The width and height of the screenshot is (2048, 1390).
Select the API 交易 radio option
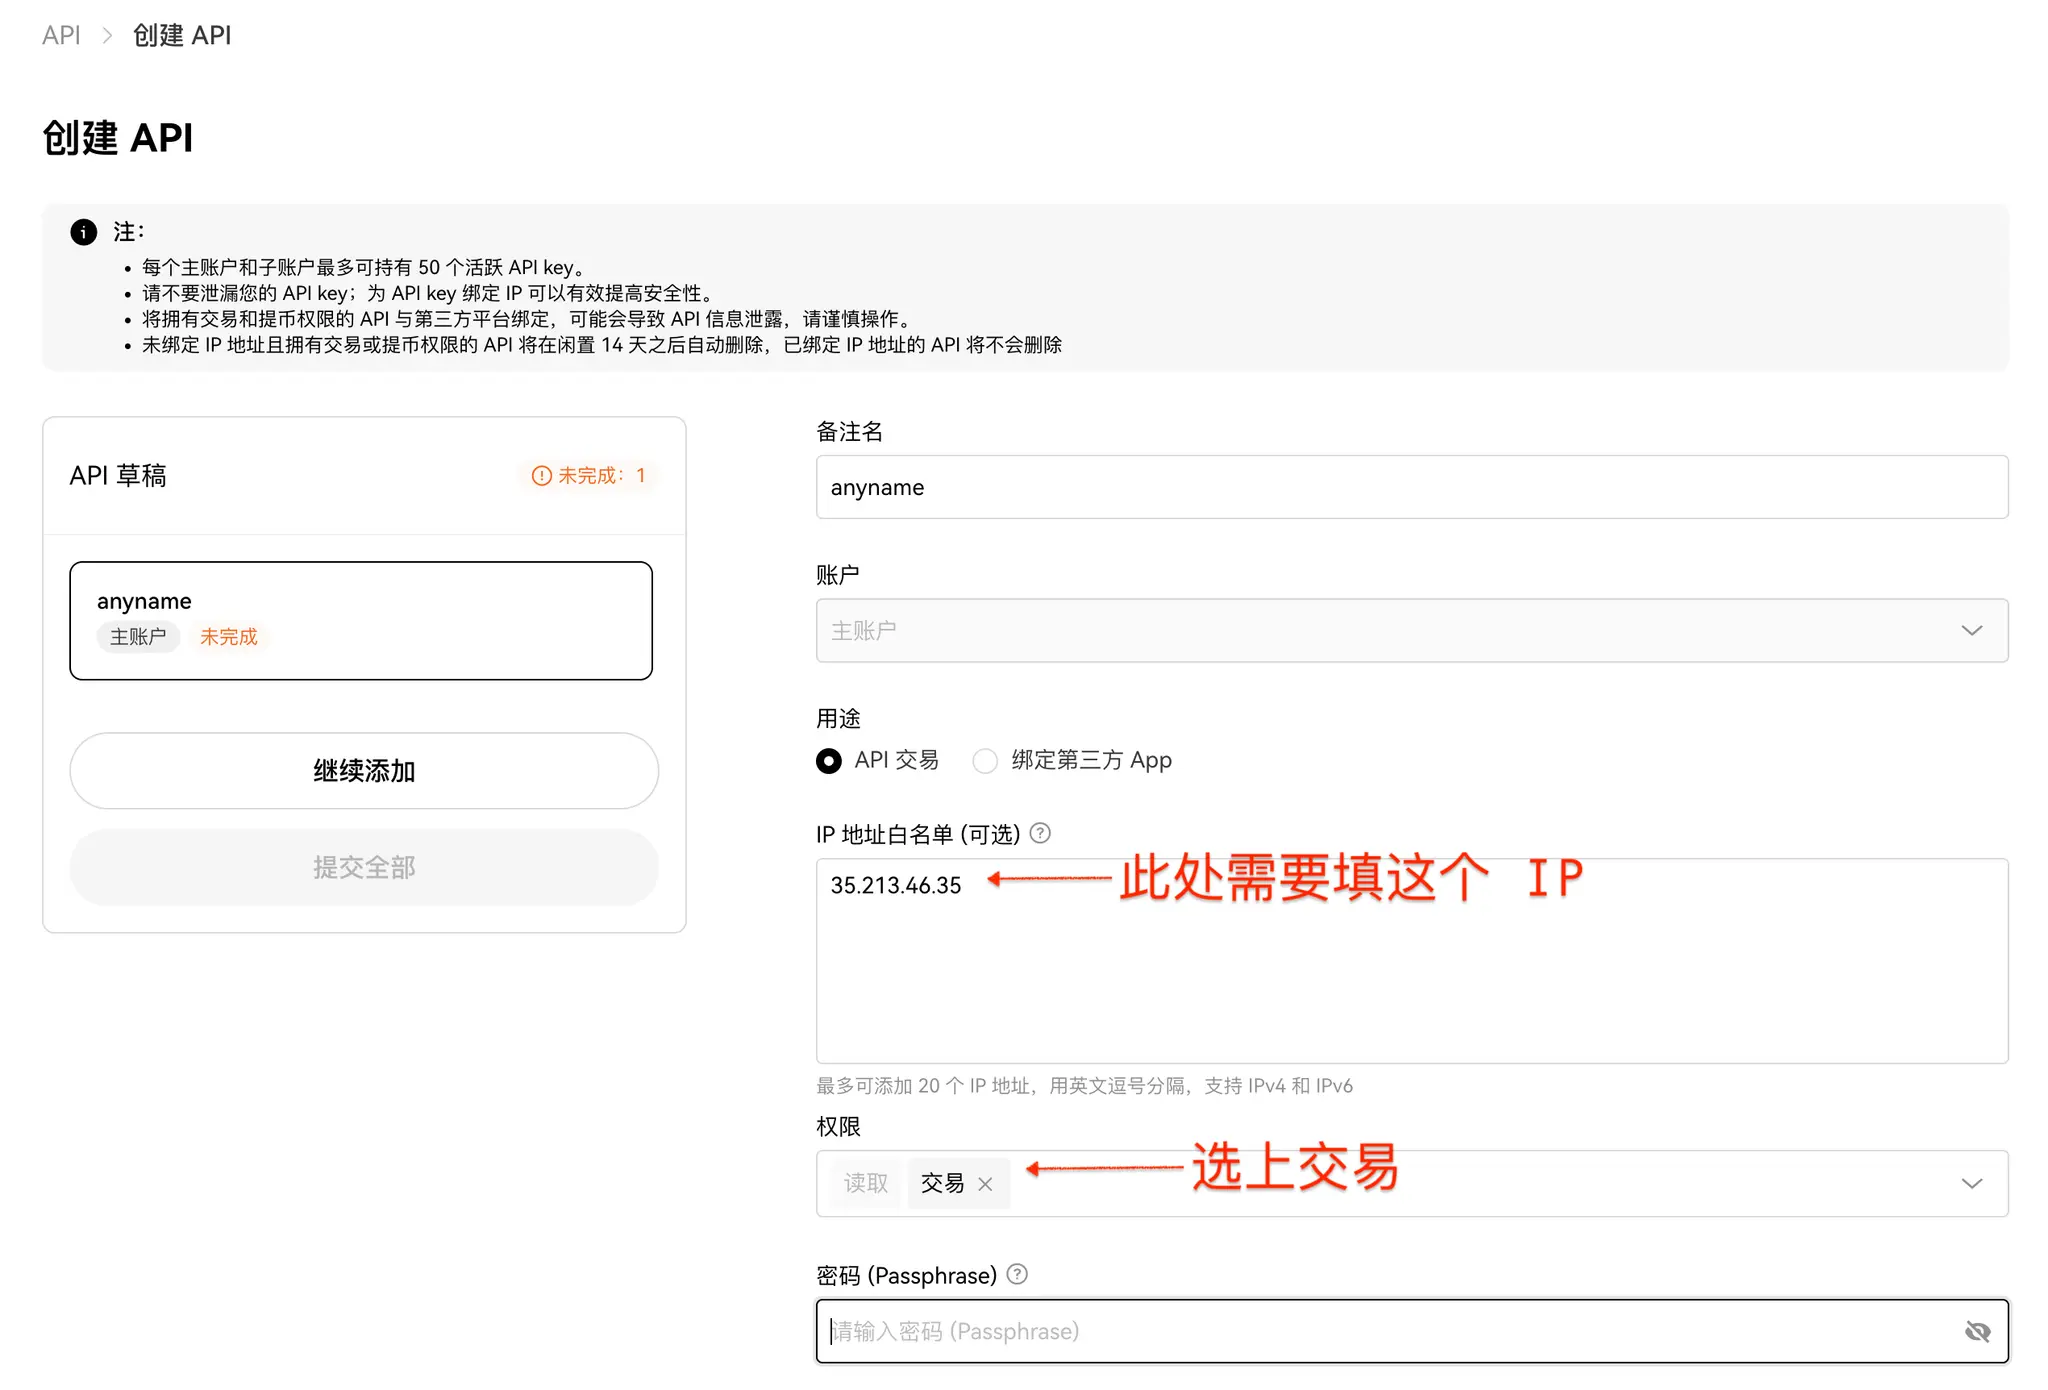click(828, 760)
